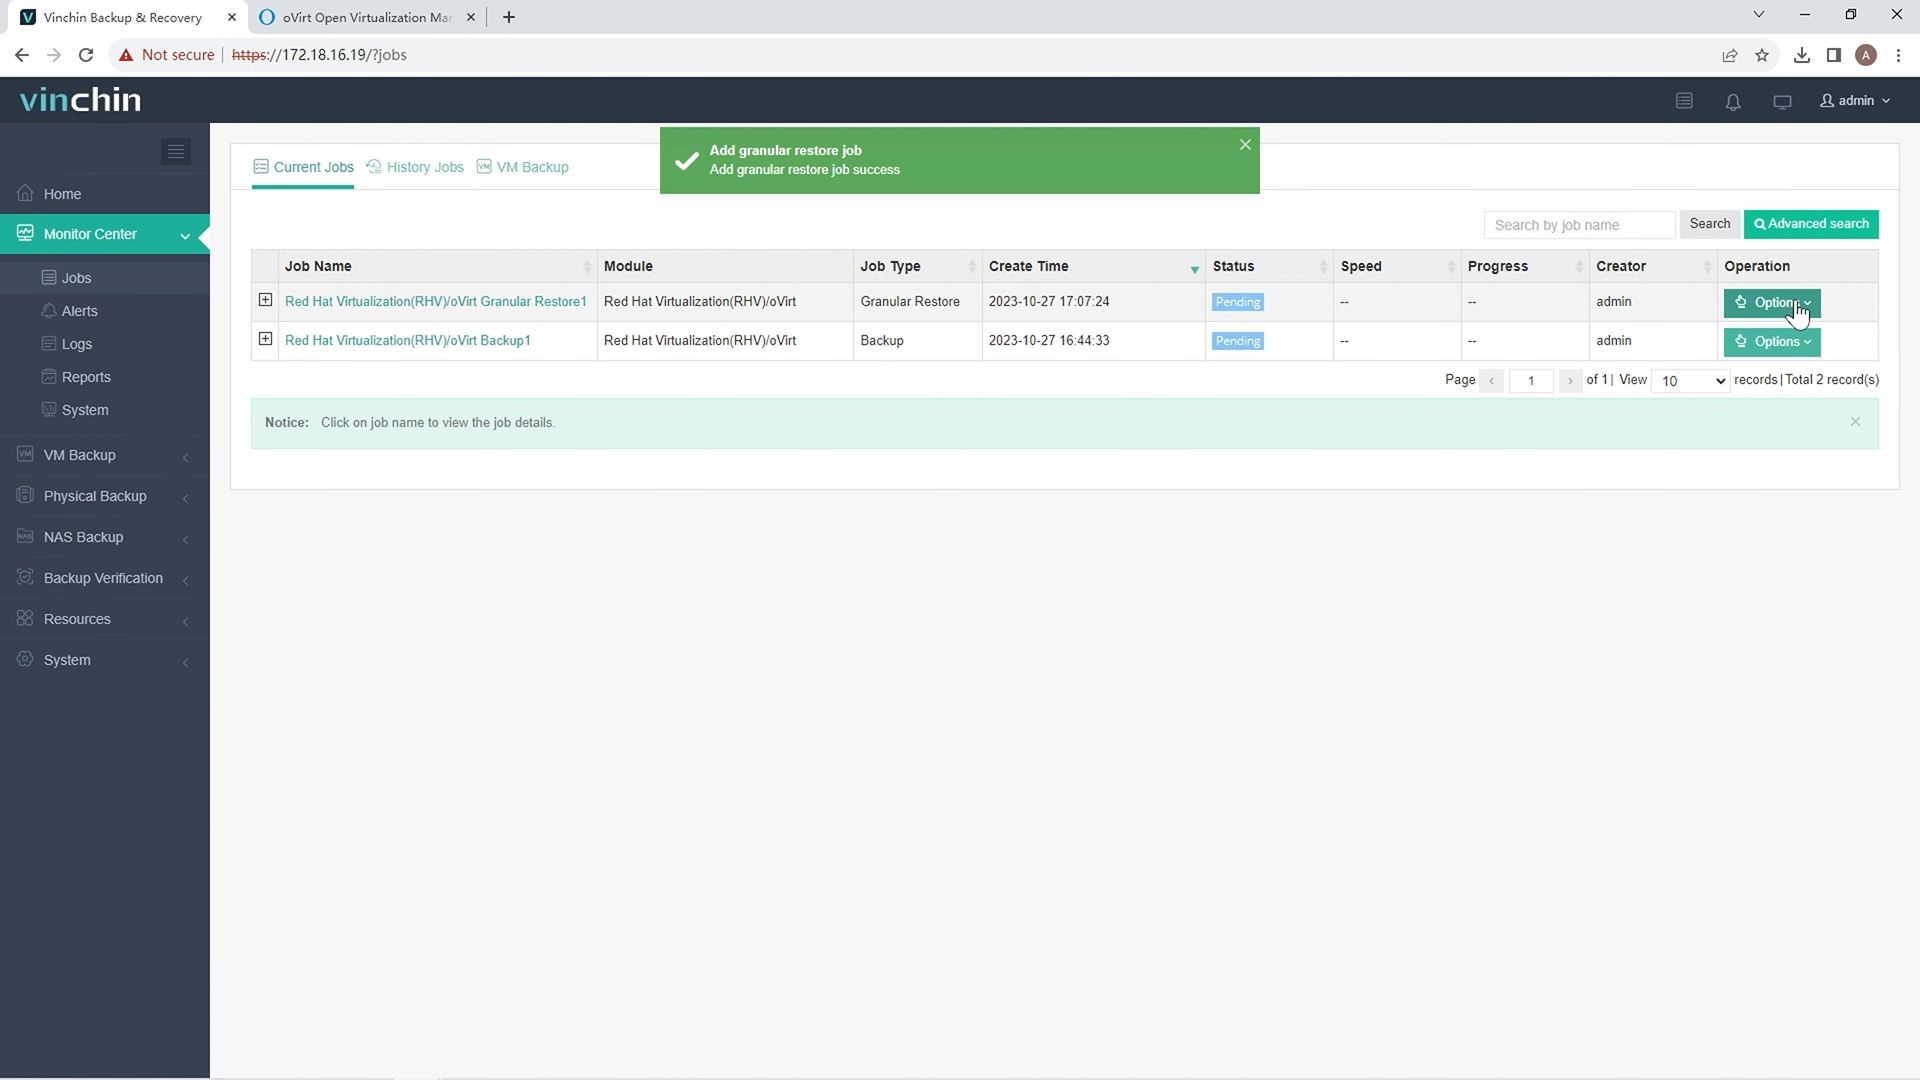Go to previous page of records
The width and height of the screenshot is (1920, 1080).
pyautogui.click(x=1491, y=381)
